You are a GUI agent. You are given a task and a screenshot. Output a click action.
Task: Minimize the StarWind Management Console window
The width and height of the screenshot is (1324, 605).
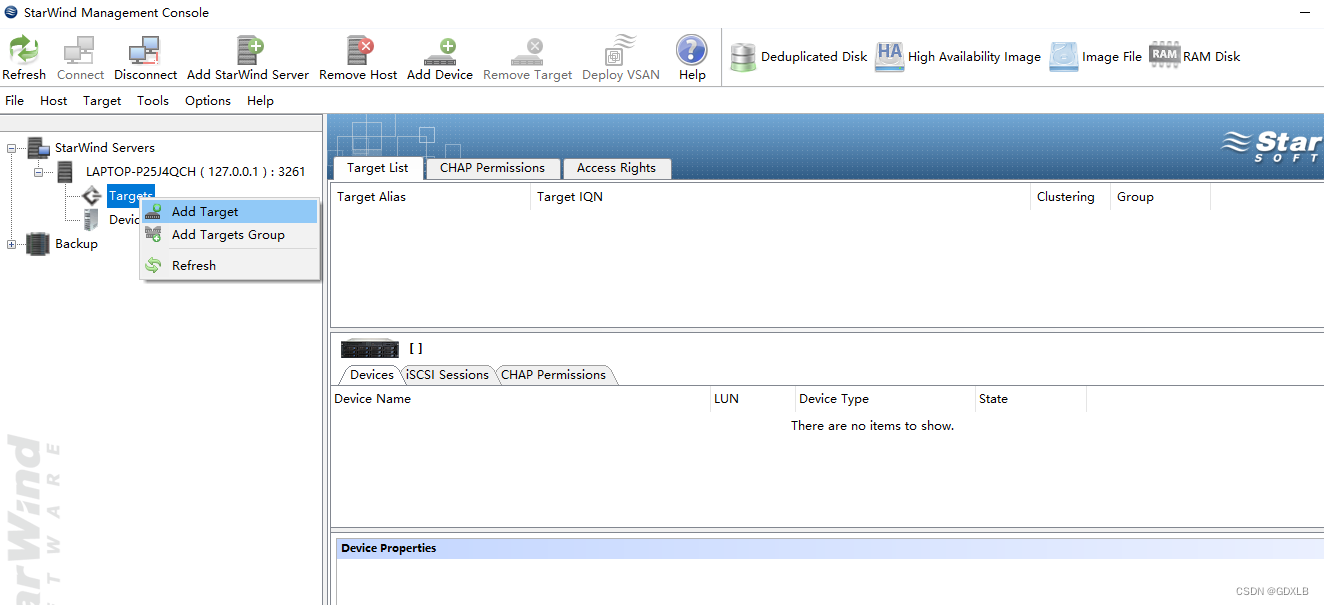coord(1305,13)
